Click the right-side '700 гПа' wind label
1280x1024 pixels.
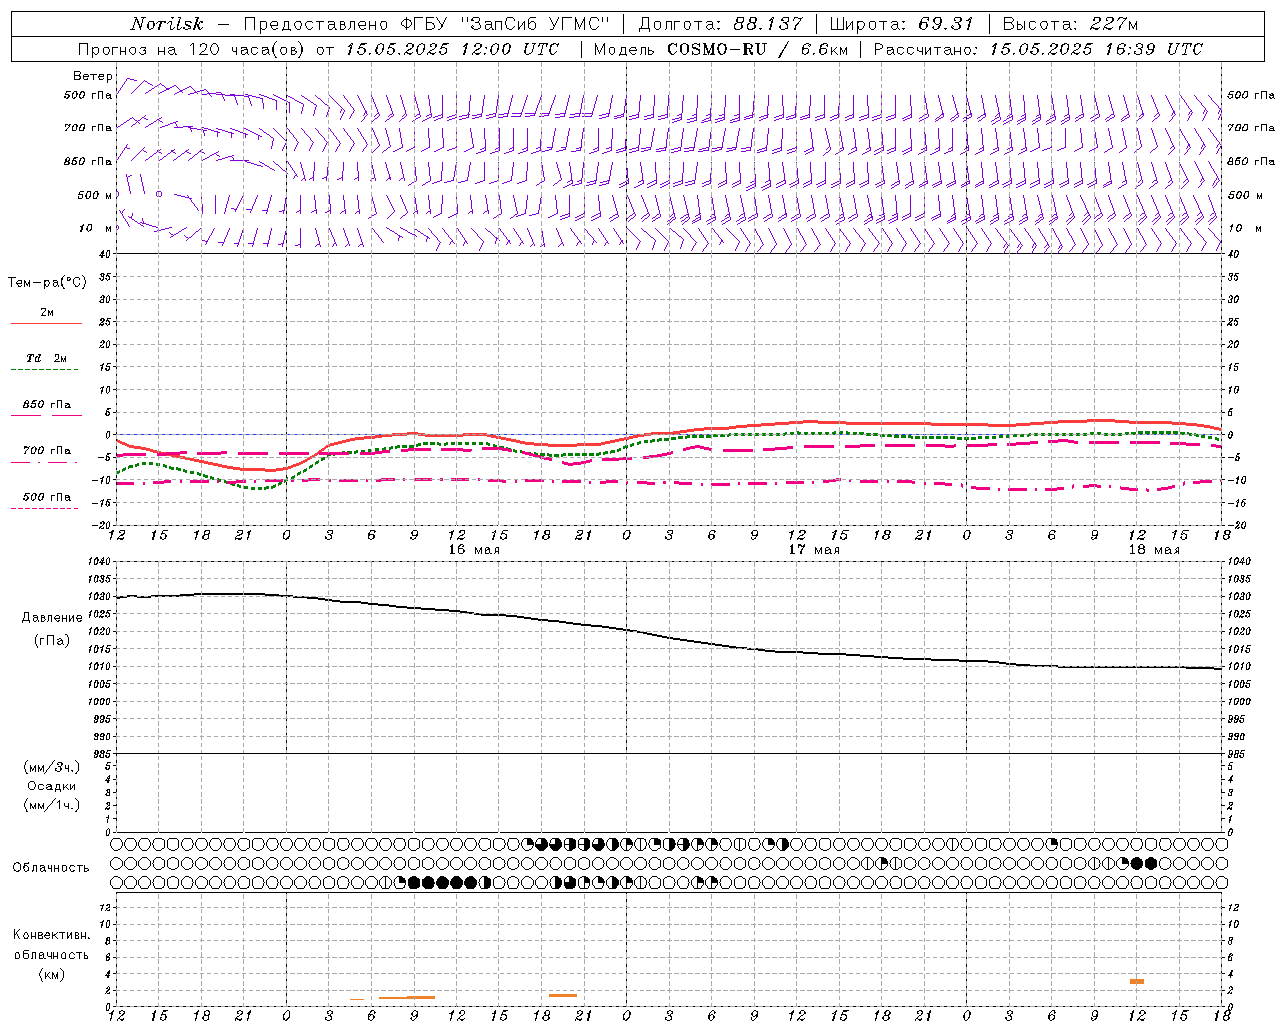tap(1250, 128)
